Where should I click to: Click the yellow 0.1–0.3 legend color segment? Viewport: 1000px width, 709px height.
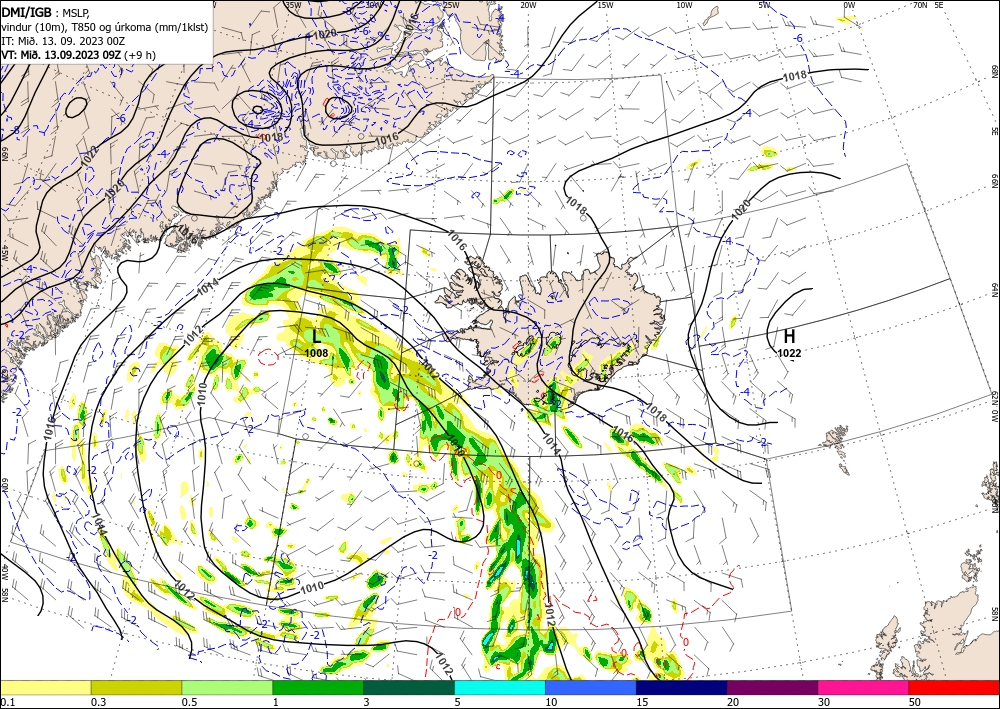pyautogui.click(x=46, y=687)
